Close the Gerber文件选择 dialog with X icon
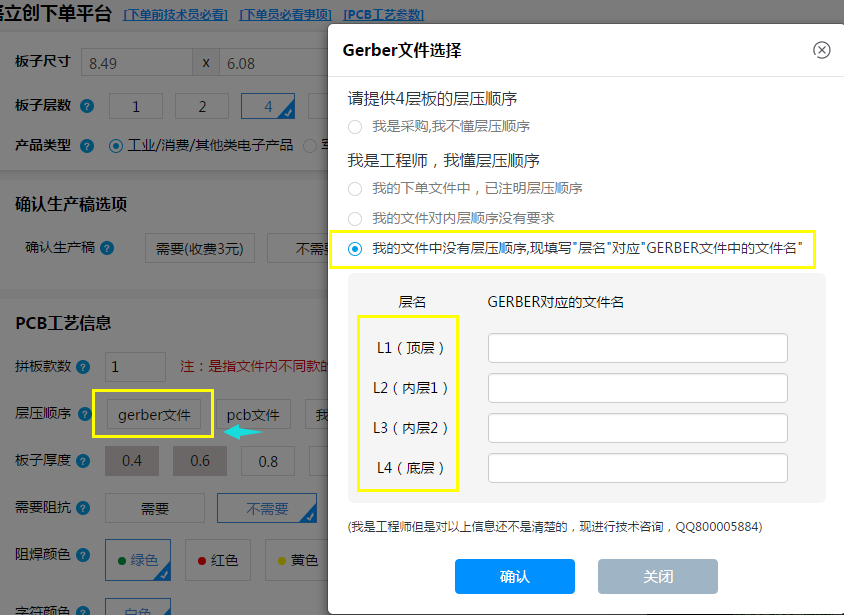Image resolution: width=844 pixels, height=615 pixels. 821,50
